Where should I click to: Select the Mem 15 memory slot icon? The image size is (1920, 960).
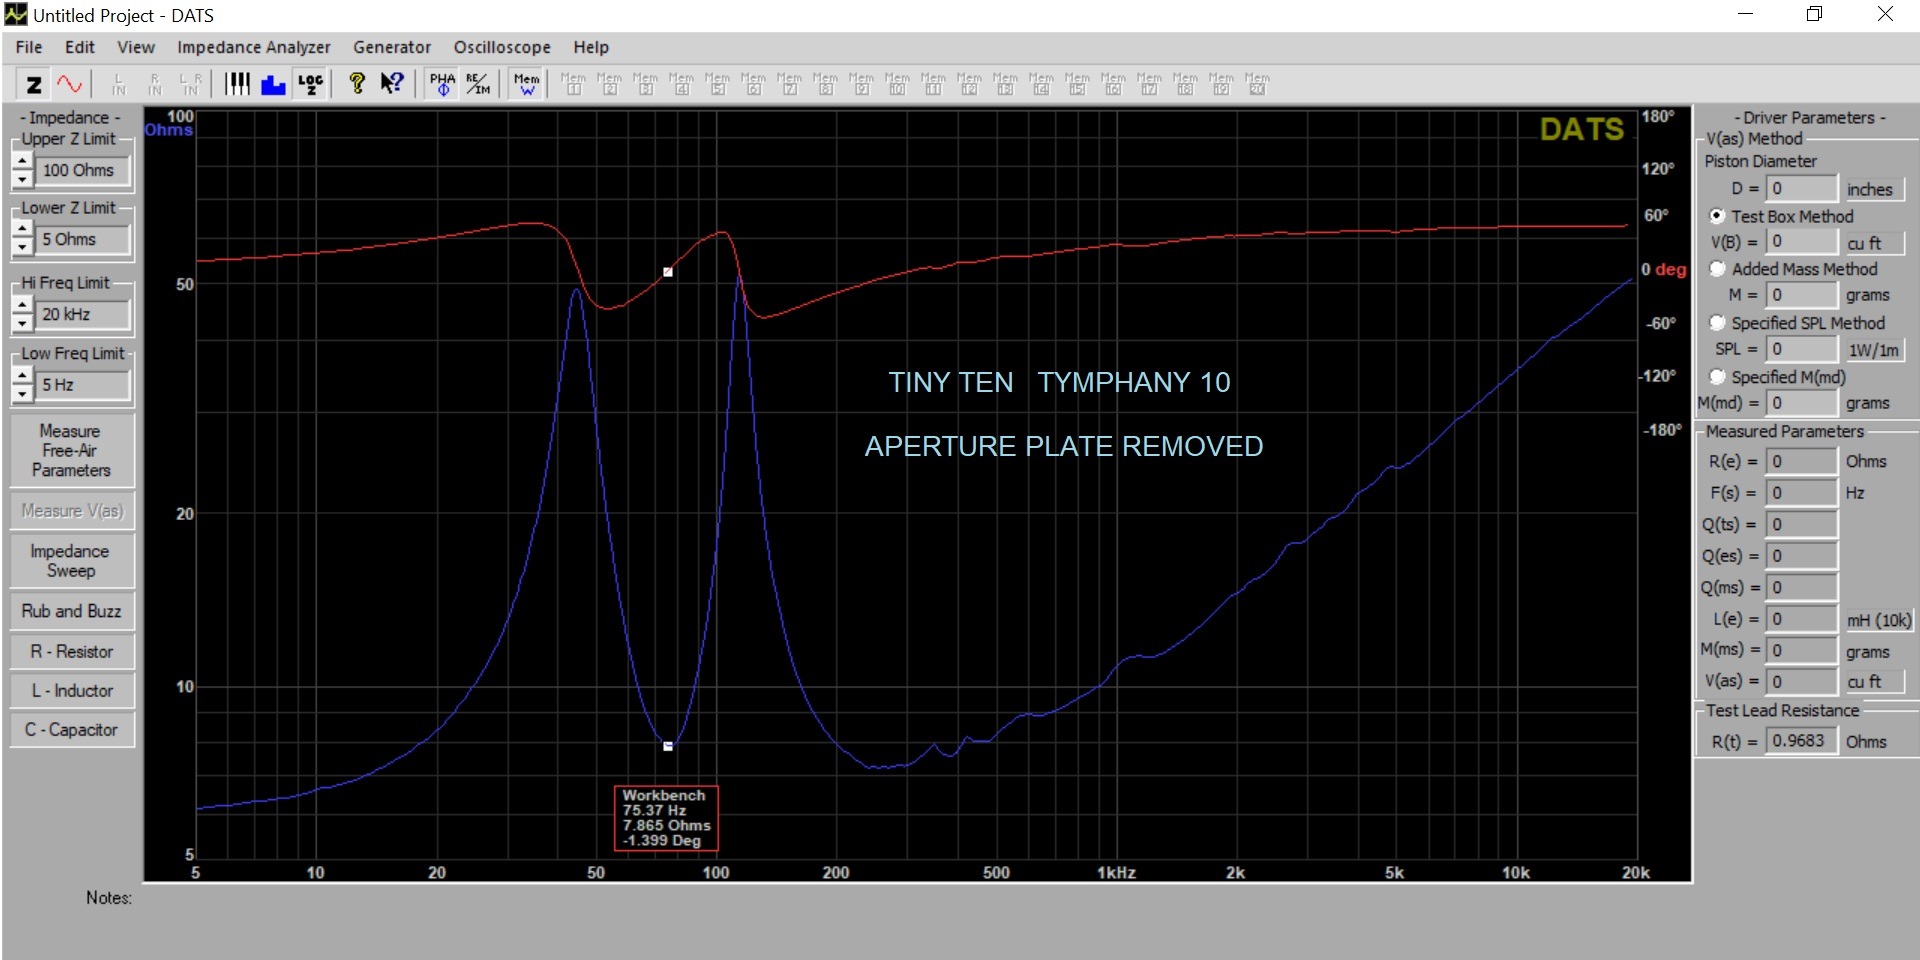[1078, 84]
